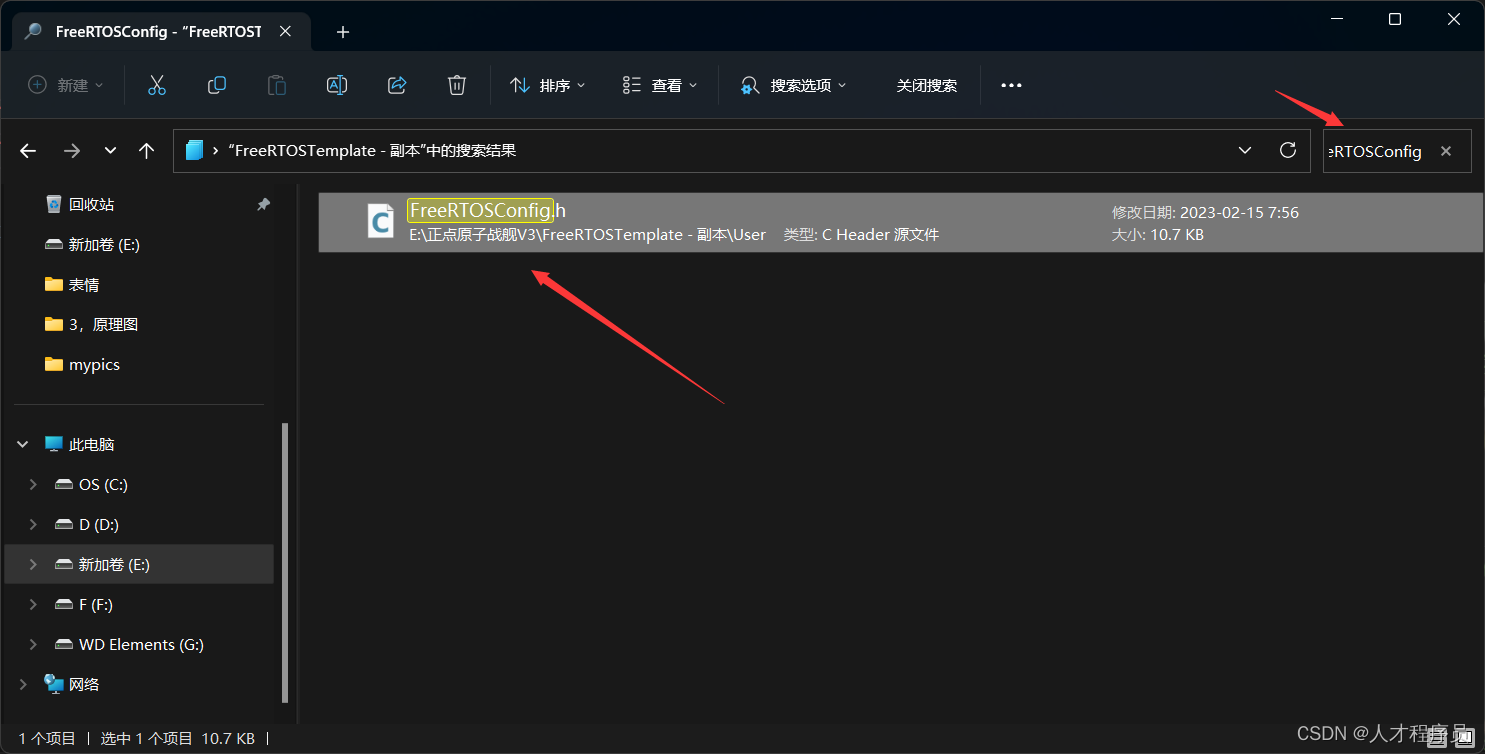Click the file path E:\正点原子战舰V3 text
1485x754 pixels.
click(588, 235)
